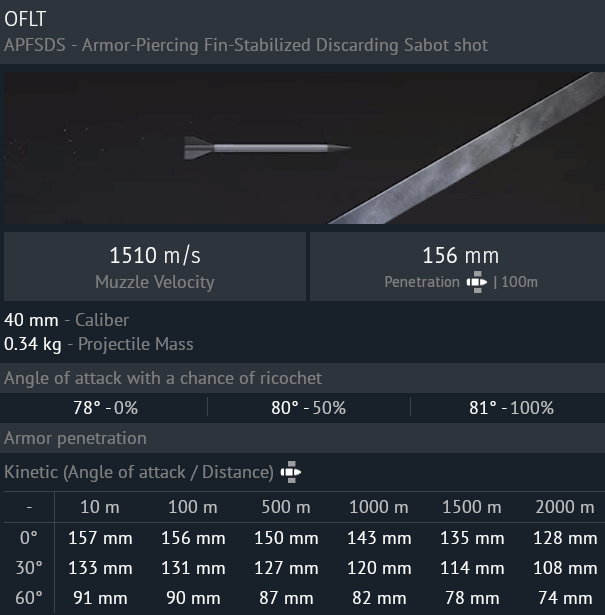Click the 40 mm Caliber line
The image size is (605, 615).
(66, 320)
